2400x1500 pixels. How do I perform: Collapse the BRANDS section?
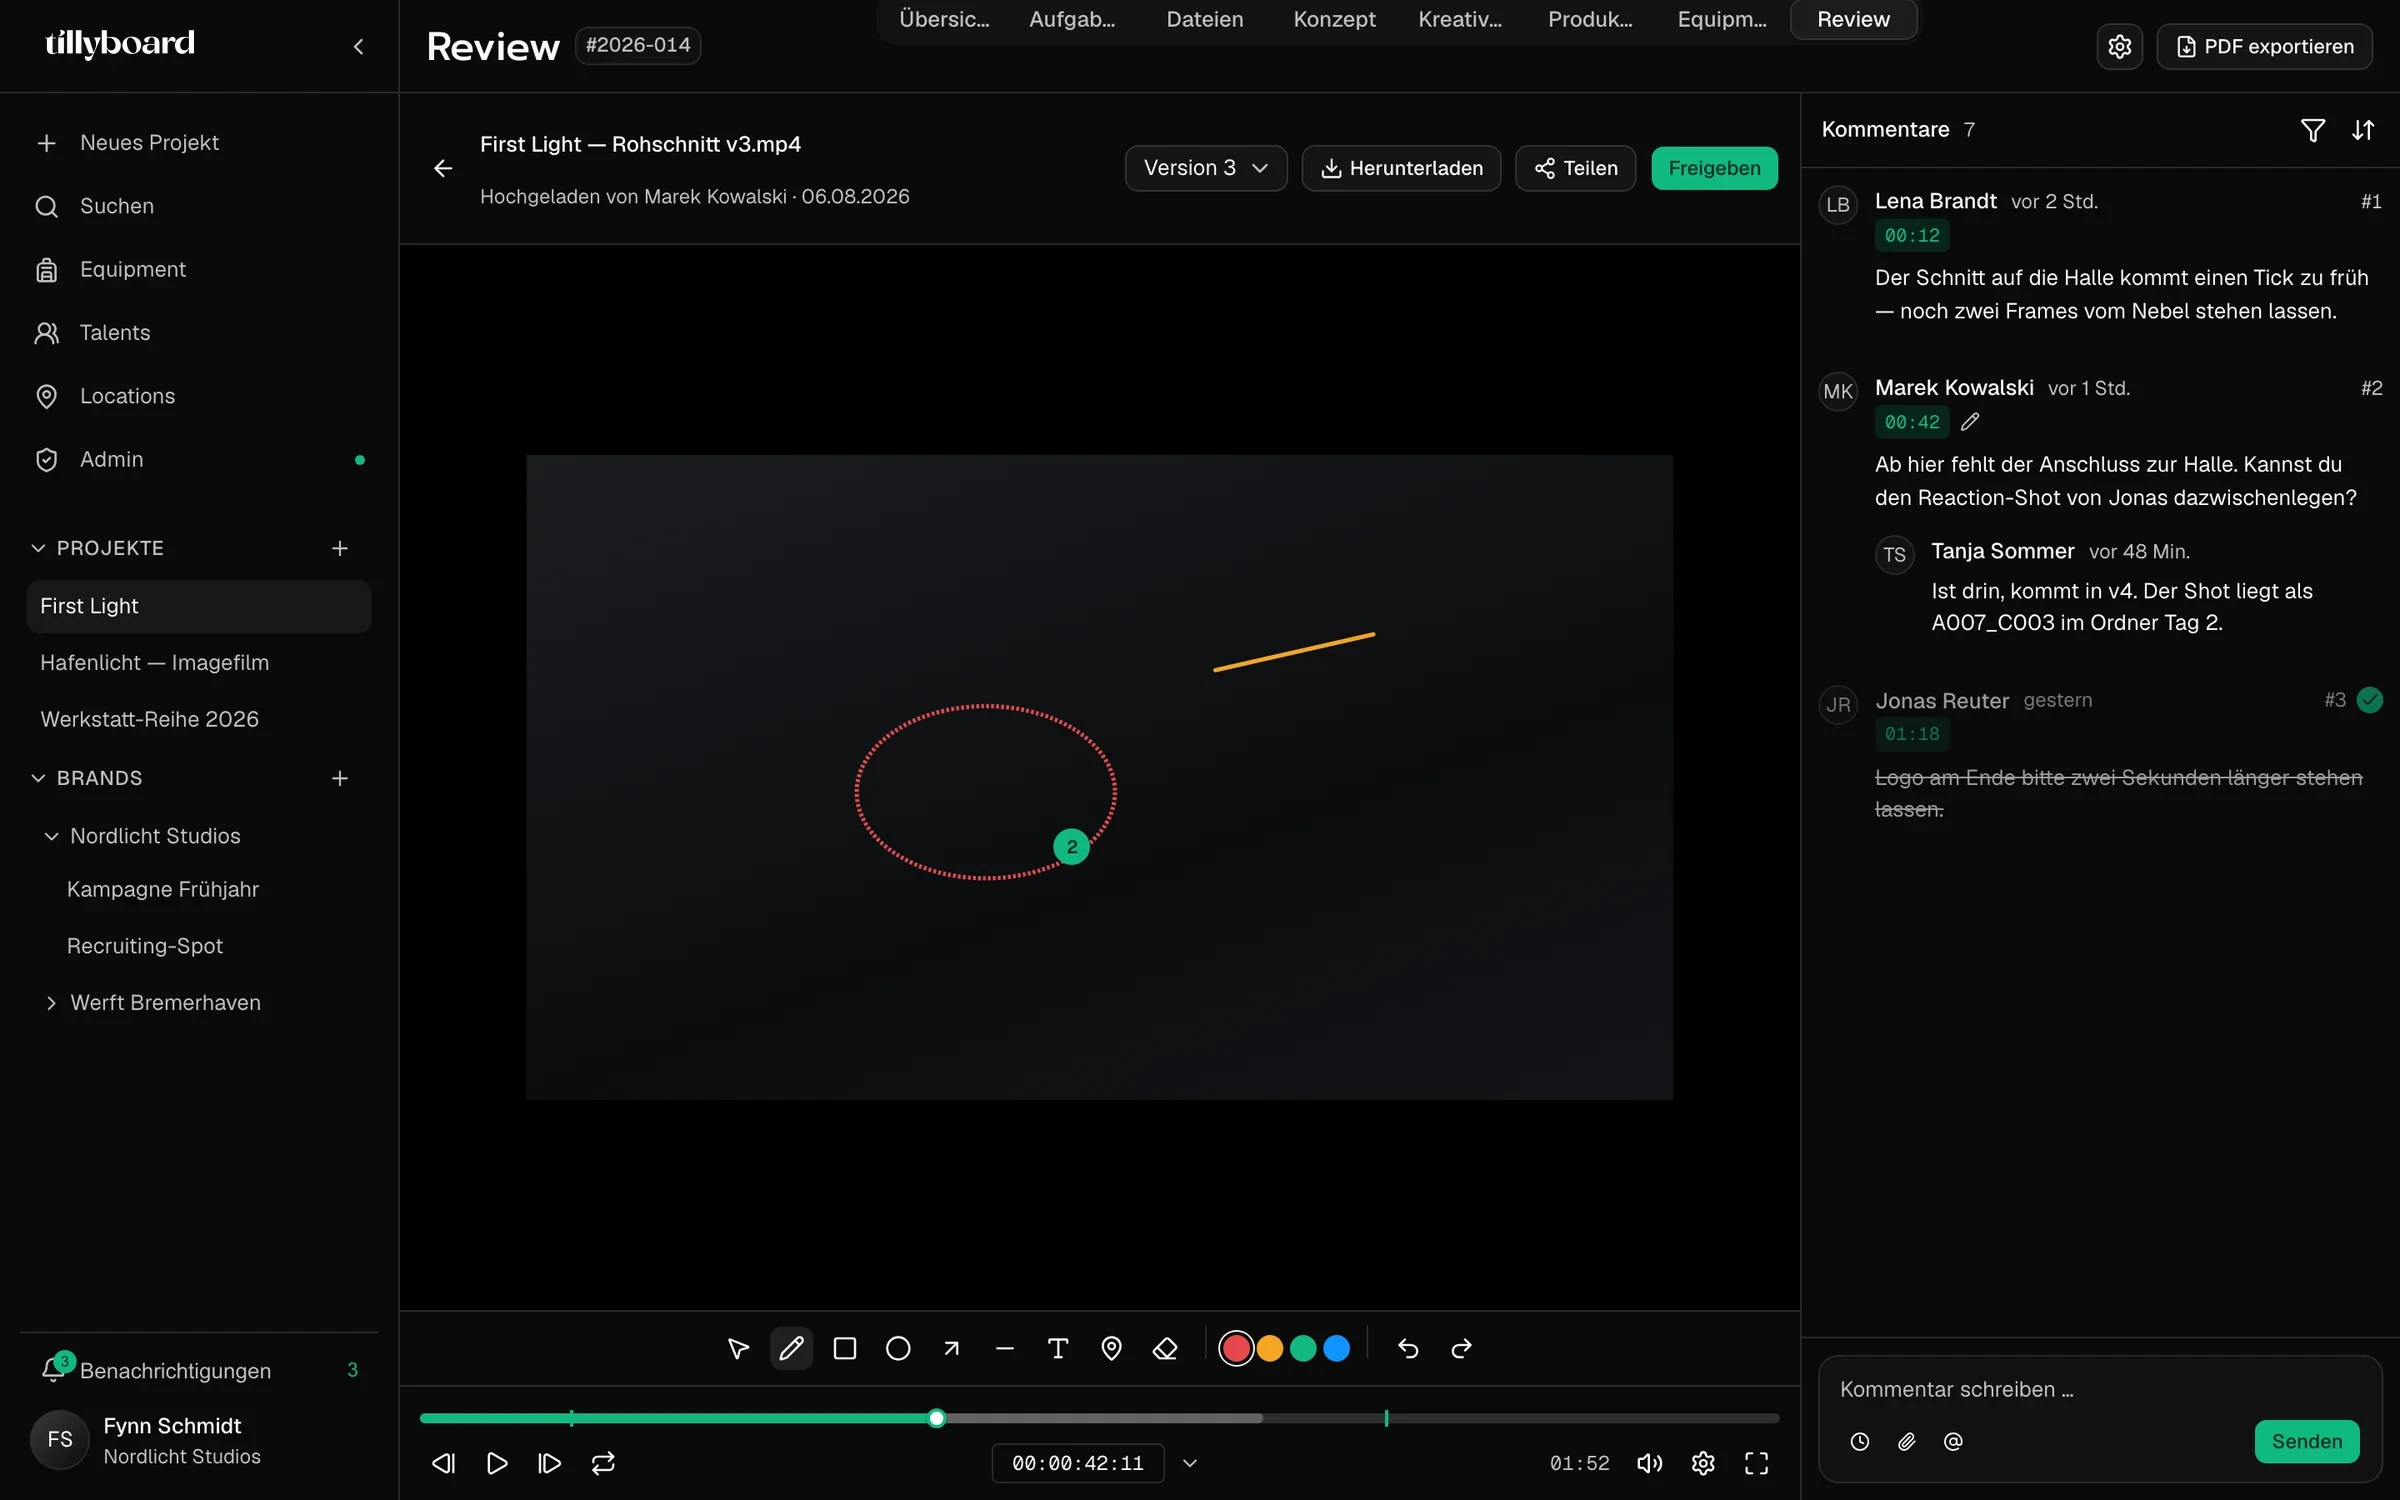pos(38,778)
